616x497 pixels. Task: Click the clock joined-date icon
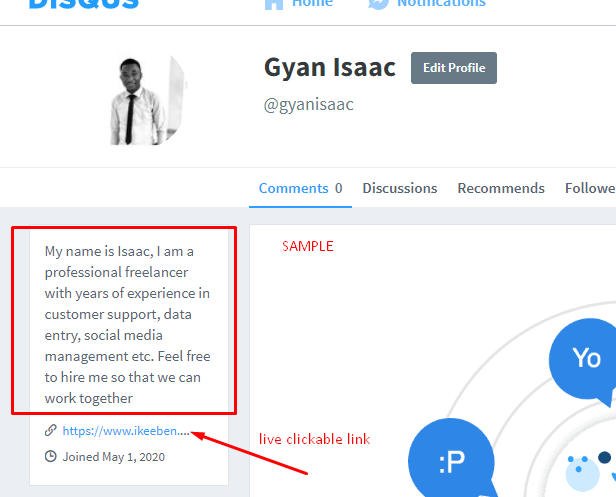(51, 456)
